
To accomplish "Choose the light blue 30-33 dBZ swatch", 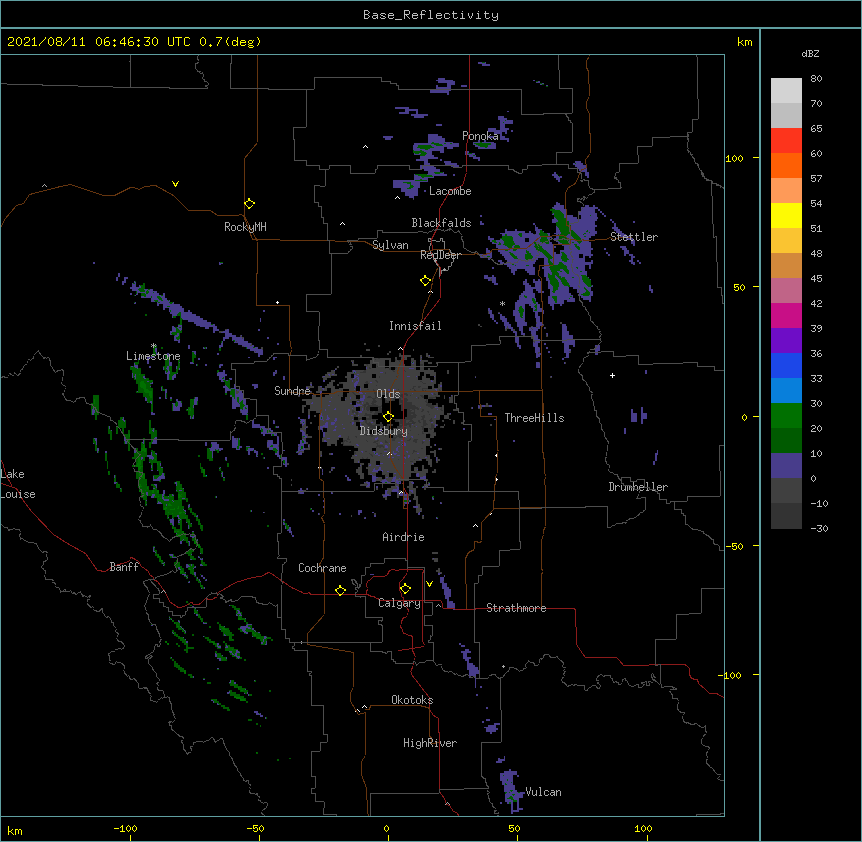I will pos(786,391).
